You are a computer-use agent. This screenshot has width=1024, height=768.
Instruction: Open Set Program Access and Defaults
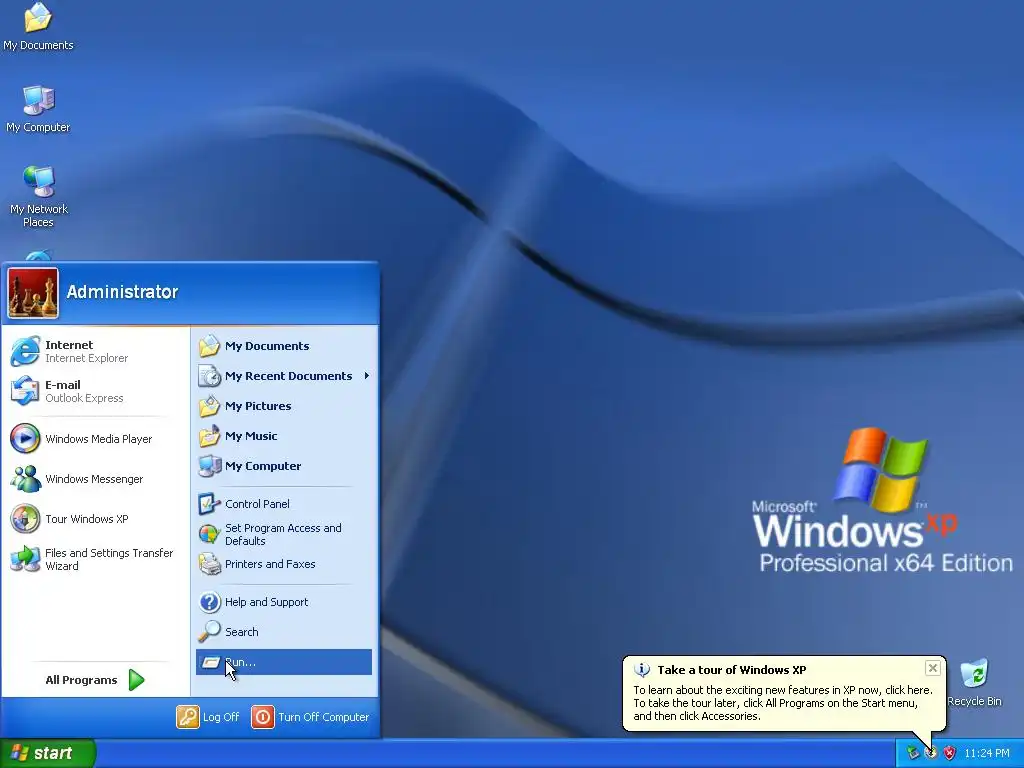pyautogui.click(x=283, y=534)
